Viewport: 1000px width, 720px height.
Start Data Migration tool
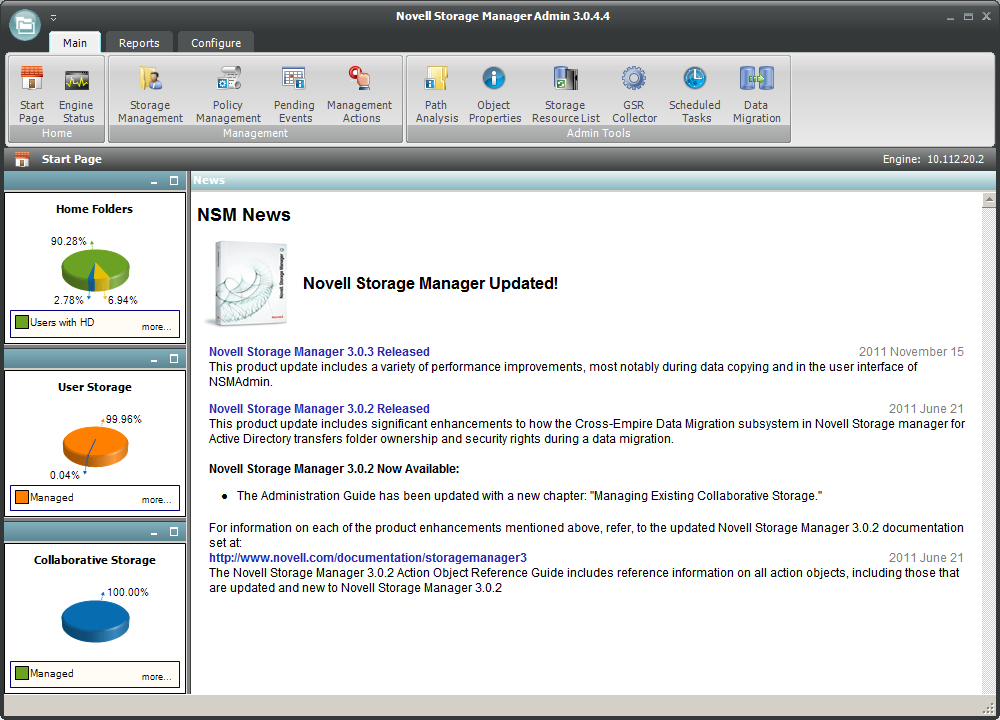pyautogui.click(x=756, y=94)
